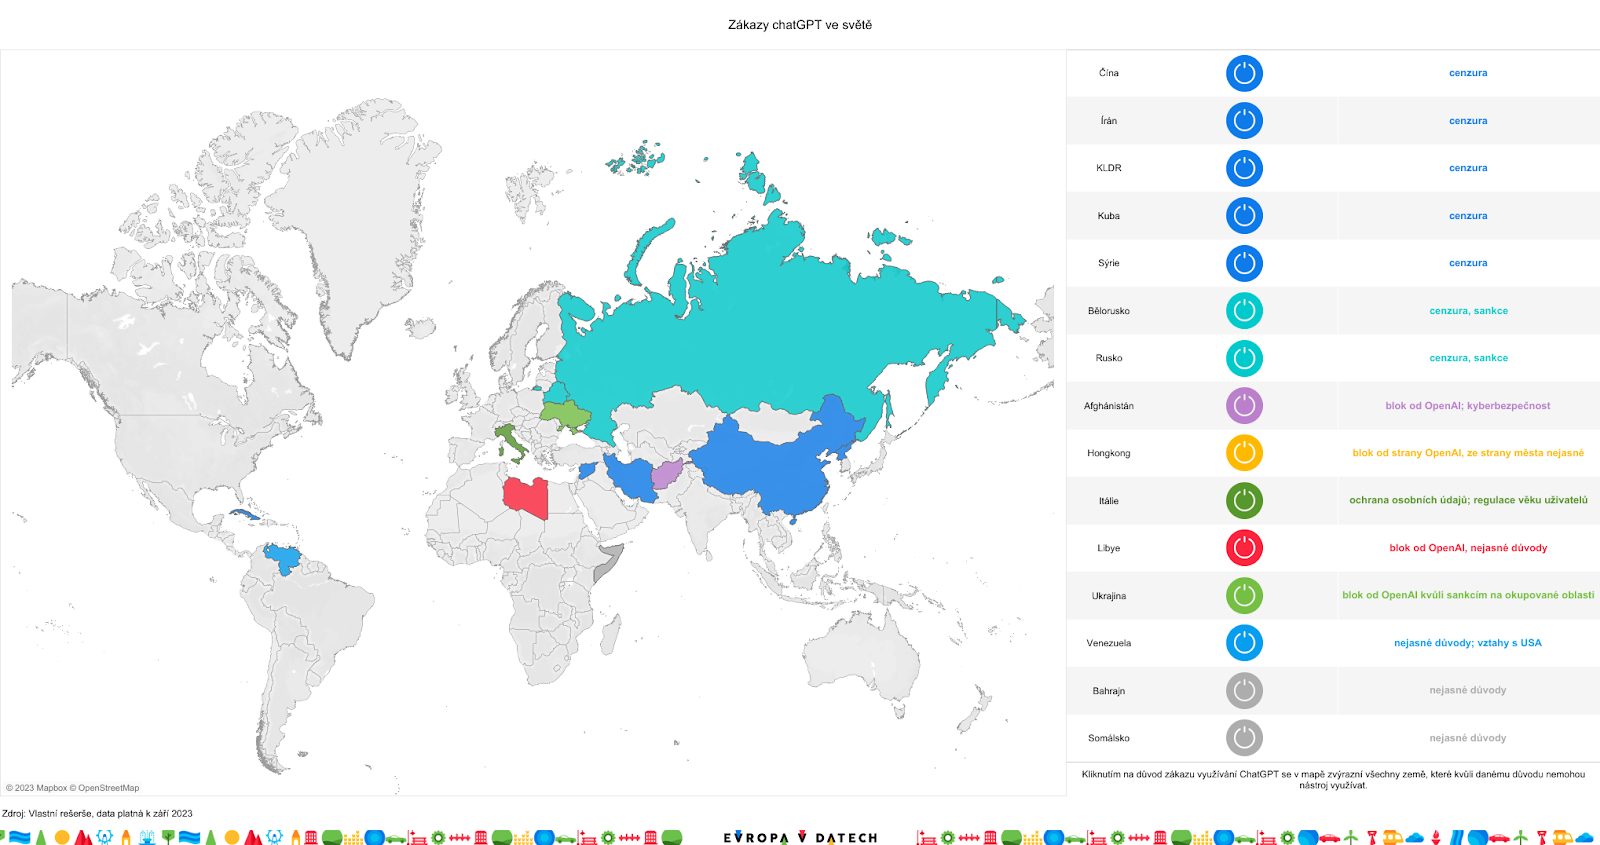Select 'blok od OpenAI; kyberbezpečnost' reason
The width and height of the screenshot is (1600, 845).
pos(1468,406)
